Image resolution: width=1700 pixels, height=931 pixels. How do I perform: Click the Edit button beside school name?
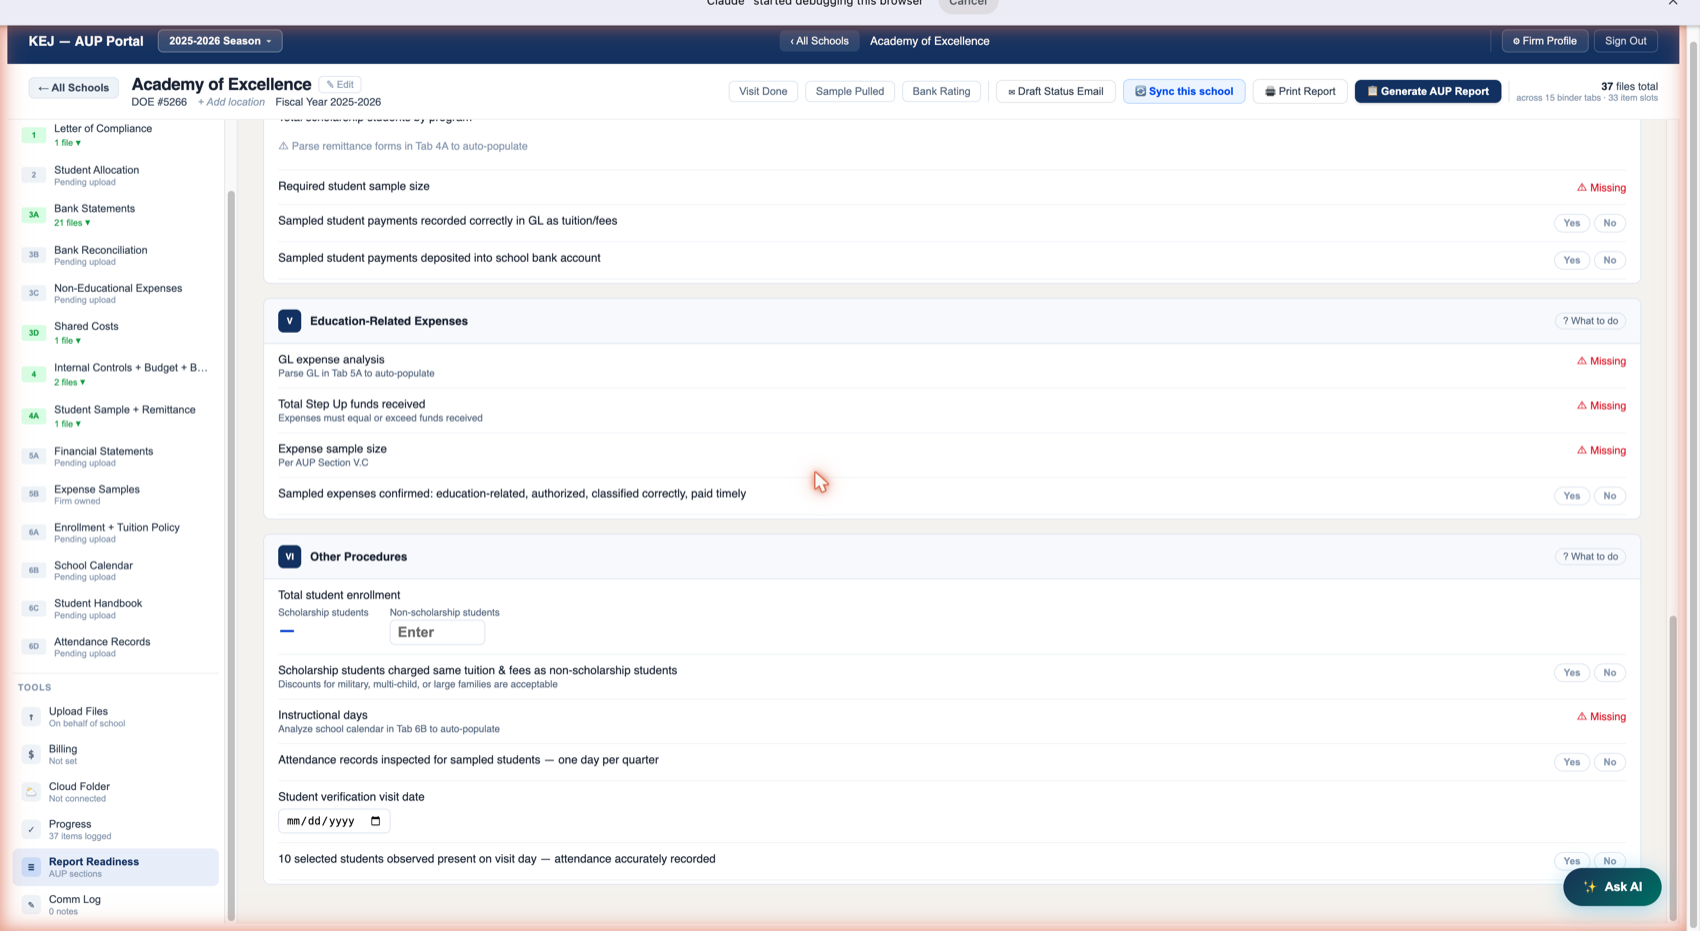coord(340,84)
